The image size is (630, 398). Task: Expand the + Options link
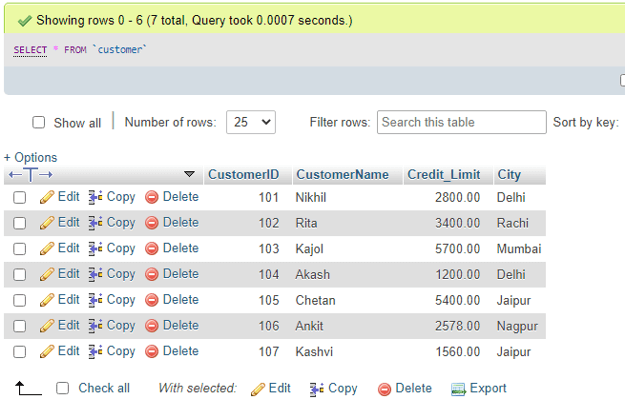pyautogui.click(x=31, y=157)
